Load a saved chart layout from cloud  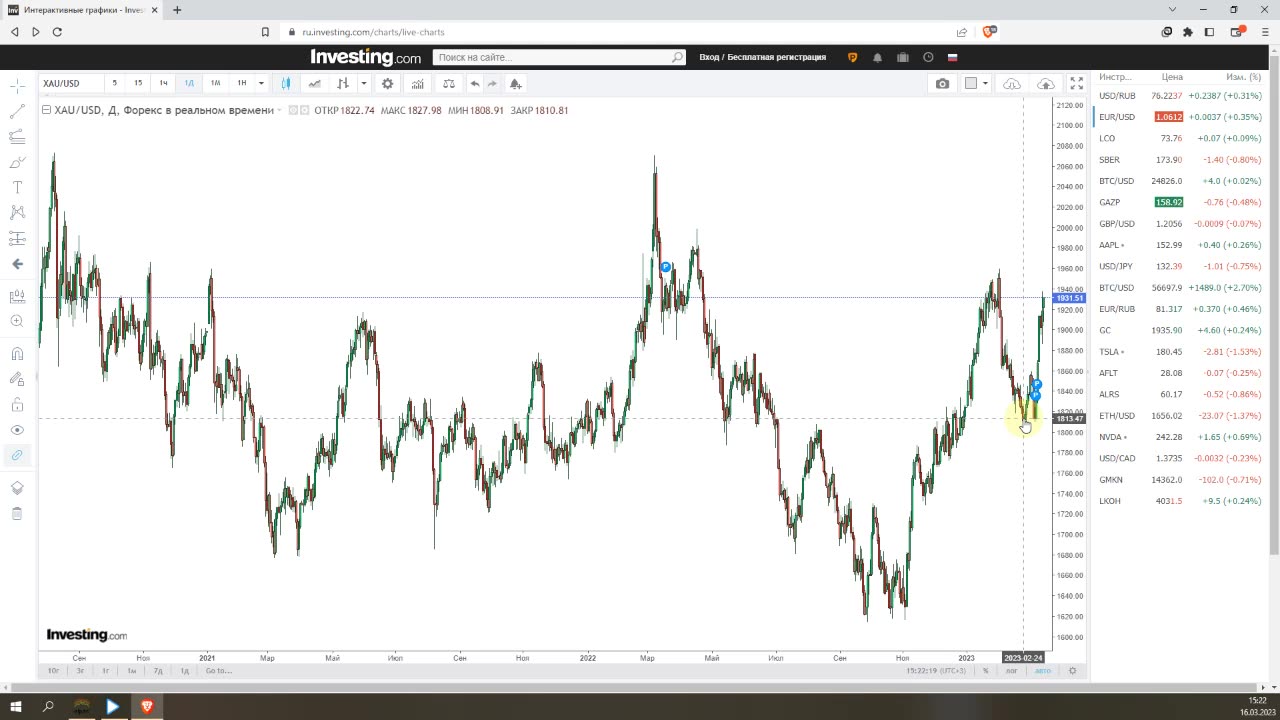[1012, 83]
